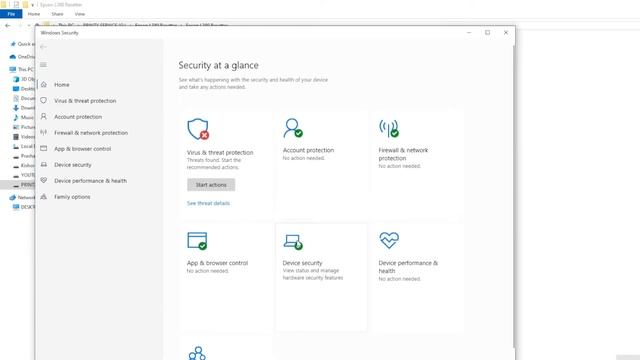Screen dimensions: 640x360
Task: Open the Device security tile icon
Action: coord(293,242)
